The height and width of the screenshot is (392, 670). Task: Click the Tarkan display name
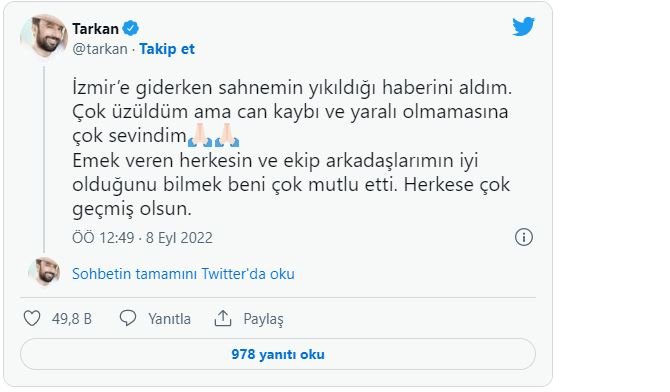95,29
